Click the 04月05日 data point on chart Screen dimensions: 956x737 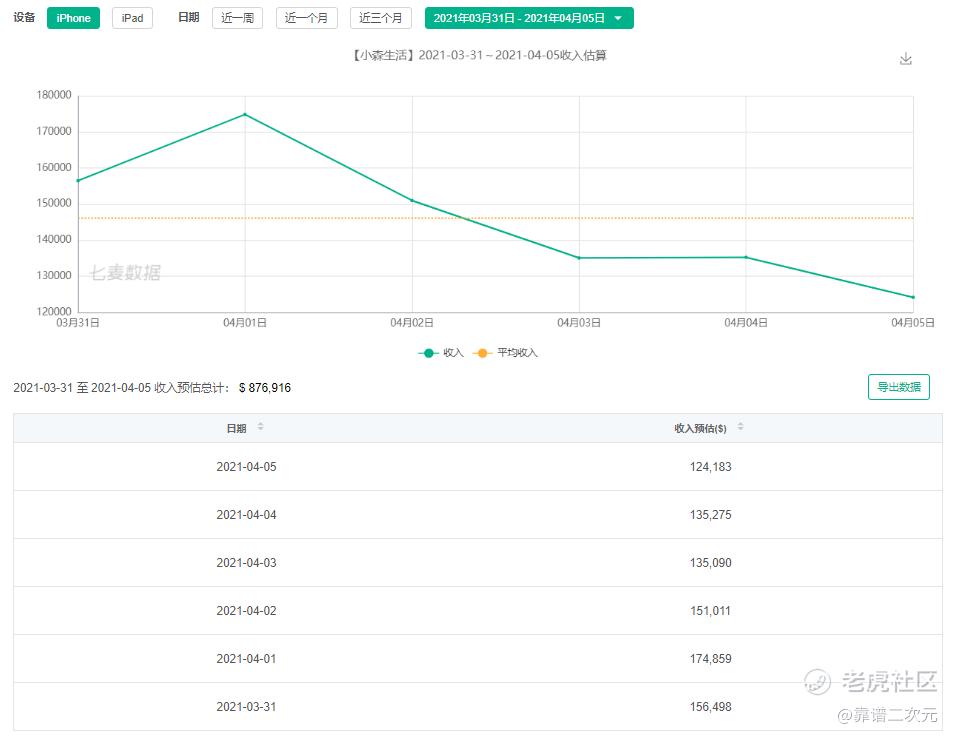912,297
